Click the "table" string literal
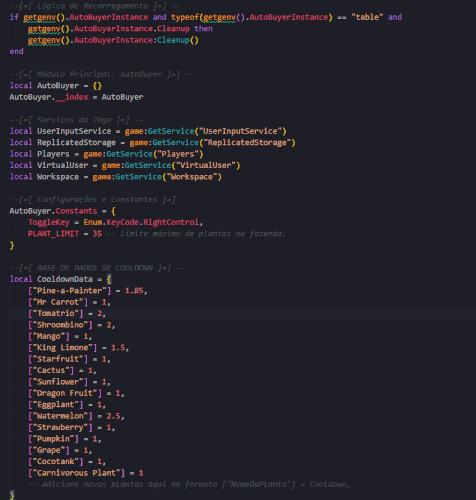 point(367,17)
